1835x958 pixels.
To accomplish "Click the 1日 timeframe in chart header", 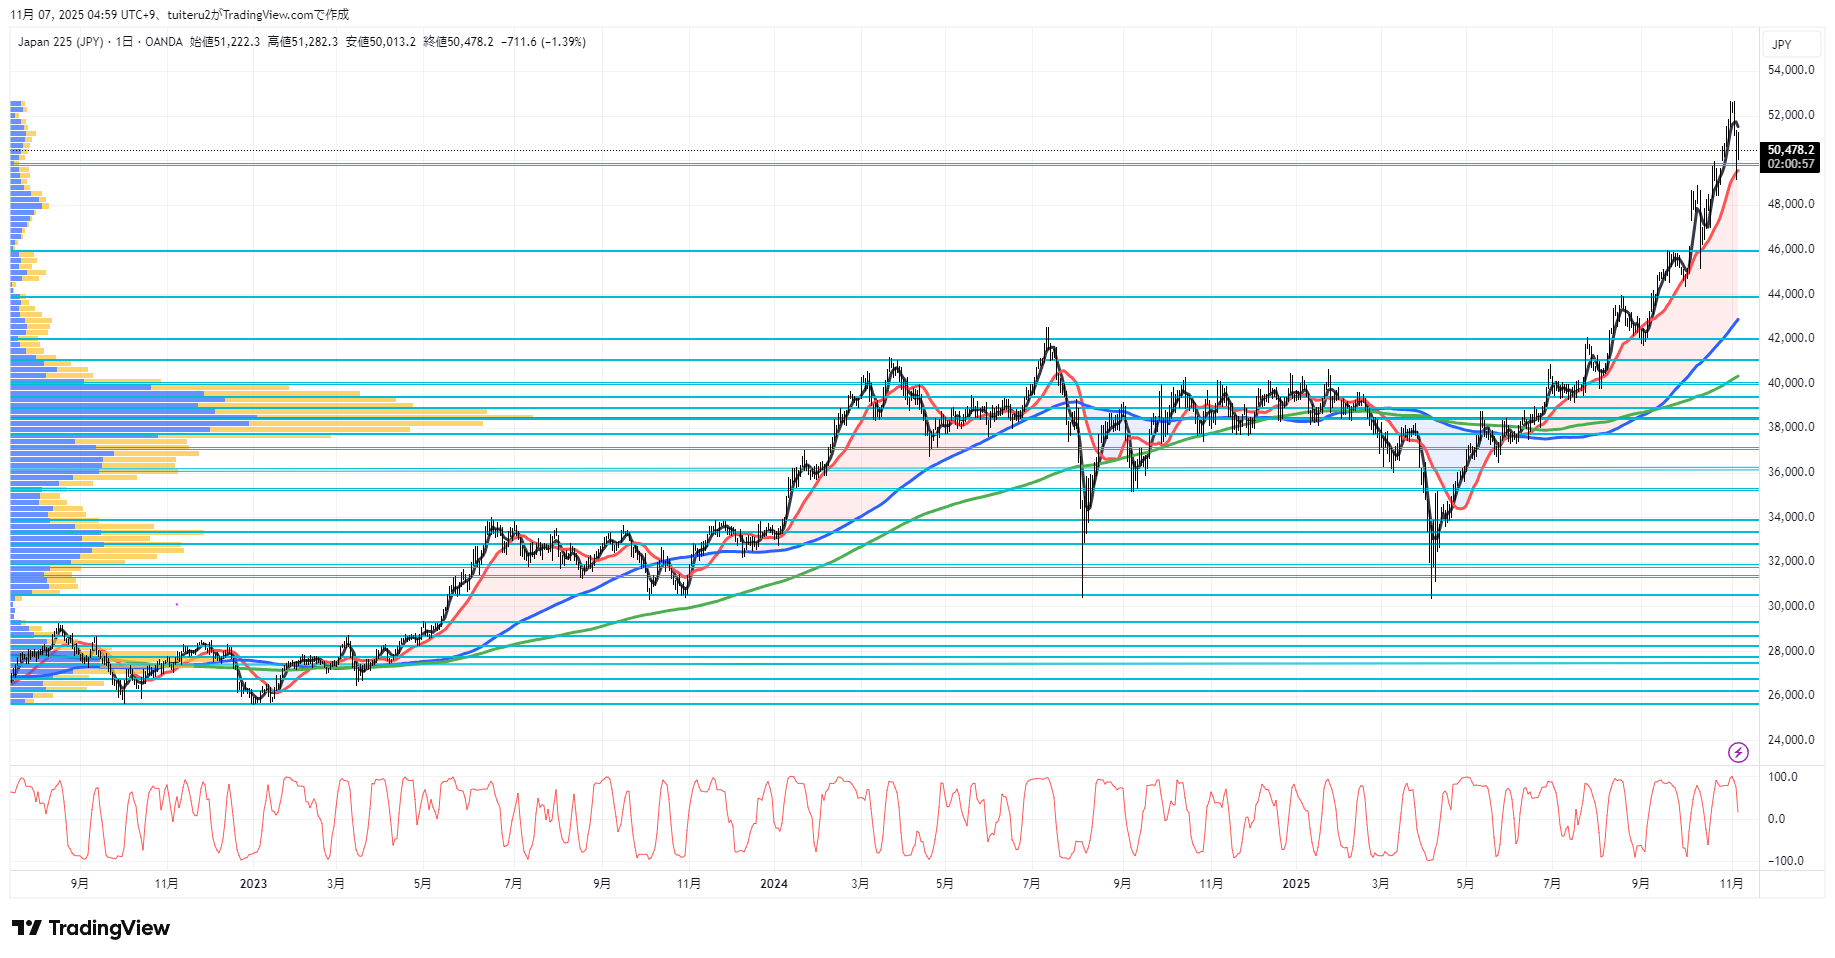I will (124, 42).
